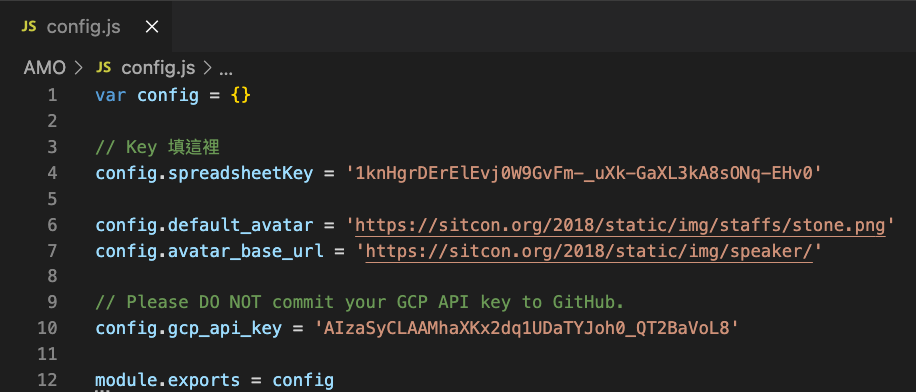916x392 pixels.
Task: Open config.js breadcrumb segment
Action: tap(158, 68)
